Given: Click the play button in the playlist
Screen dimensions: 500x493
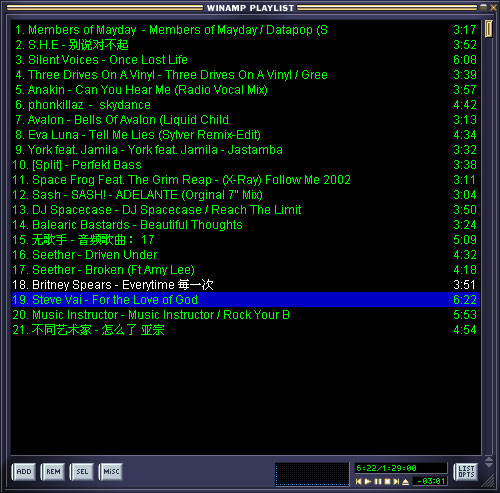Looking at the screenshot, I should [368, 481].
